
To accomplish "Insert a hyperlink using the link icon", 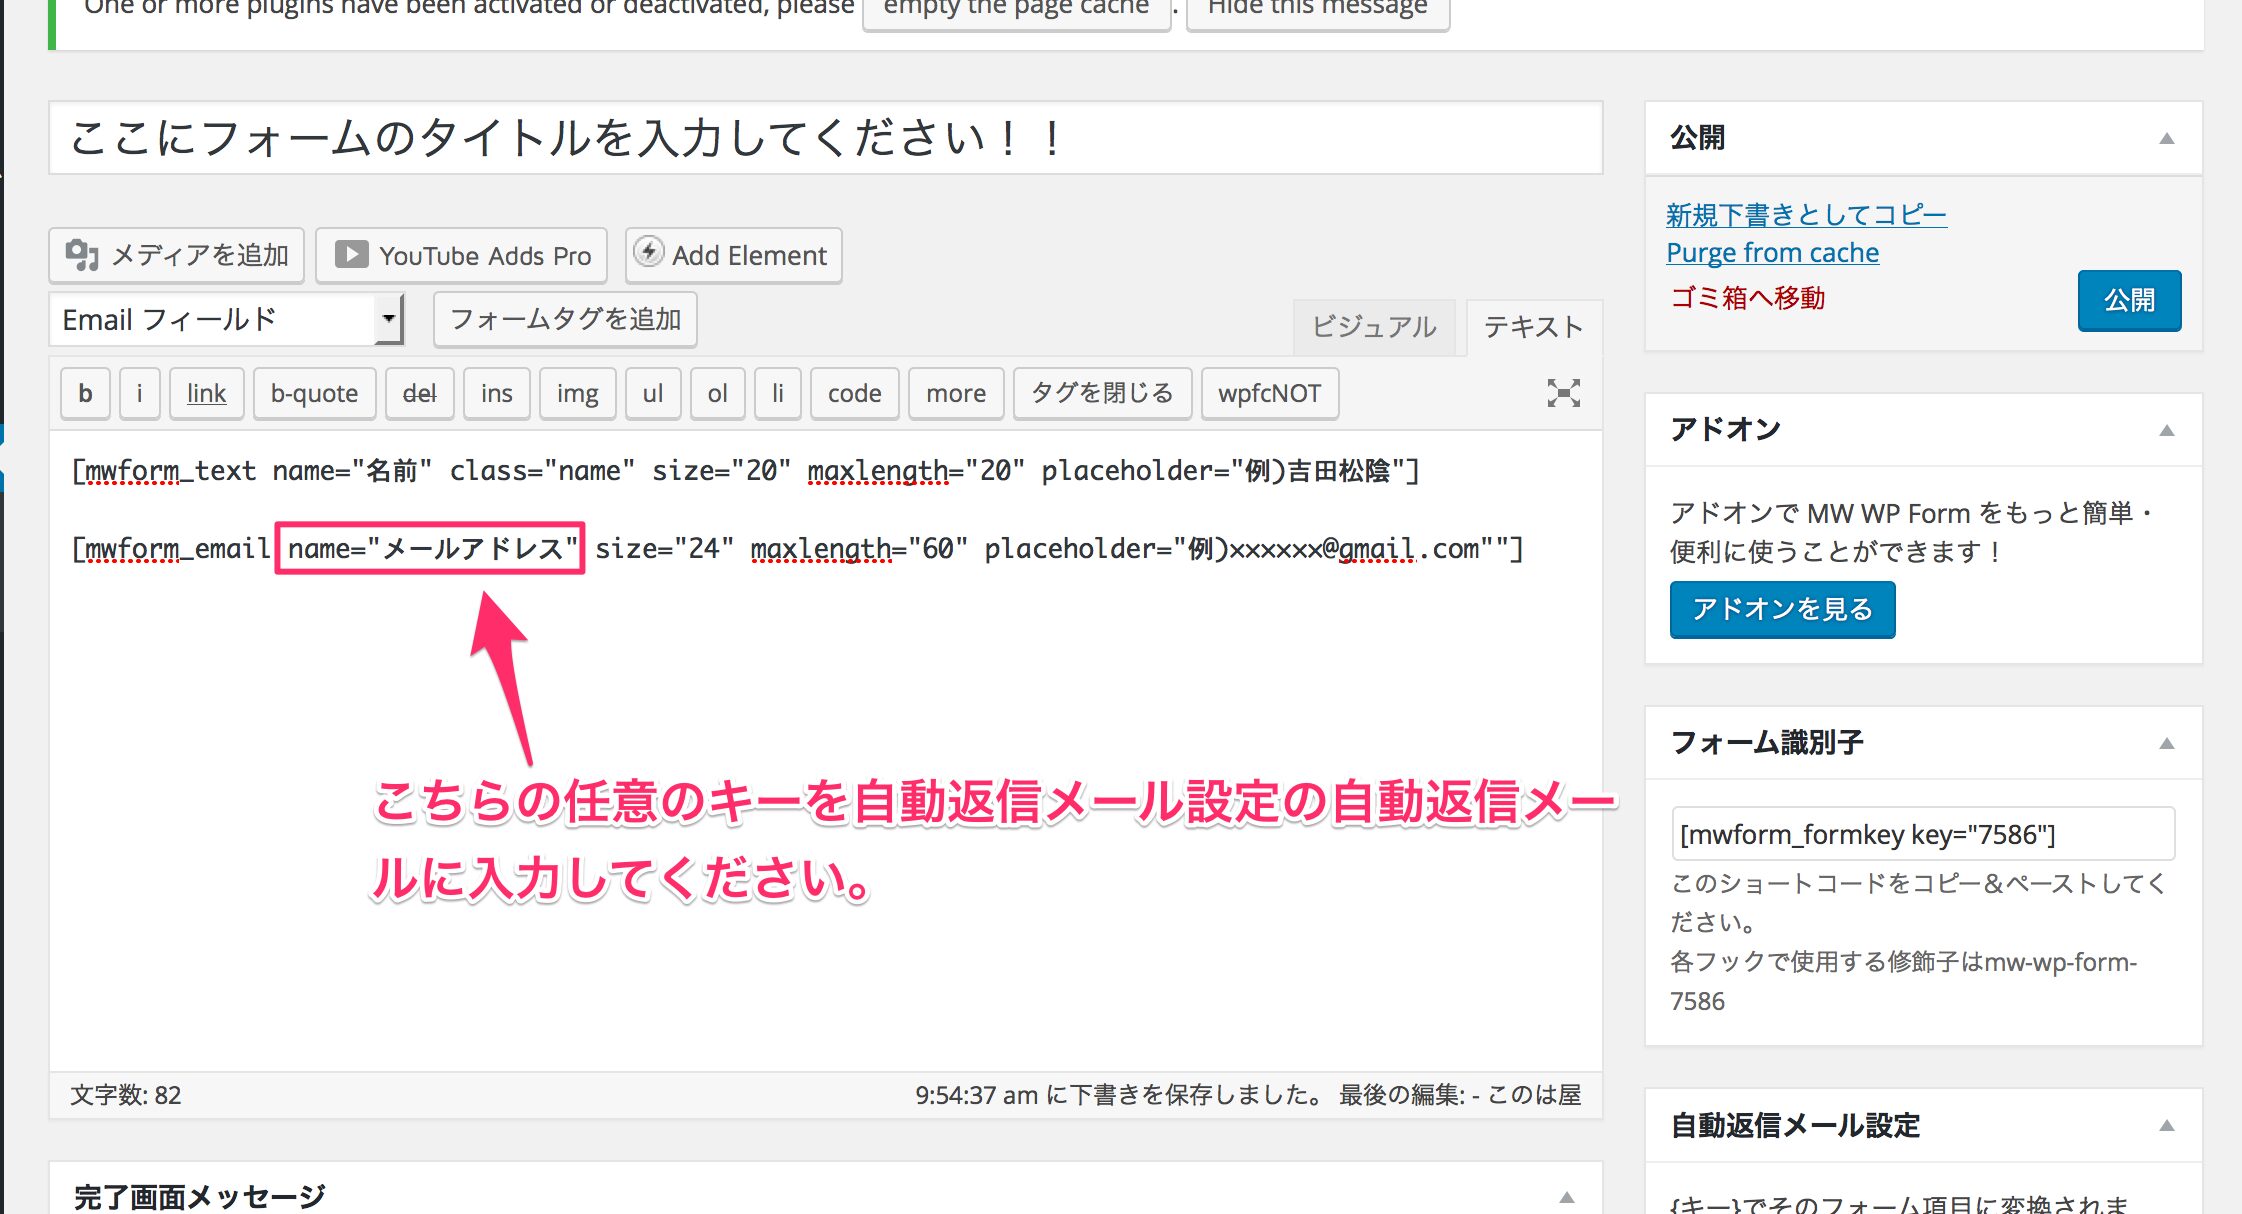I will pyautogui.click(x=205, y=393).
